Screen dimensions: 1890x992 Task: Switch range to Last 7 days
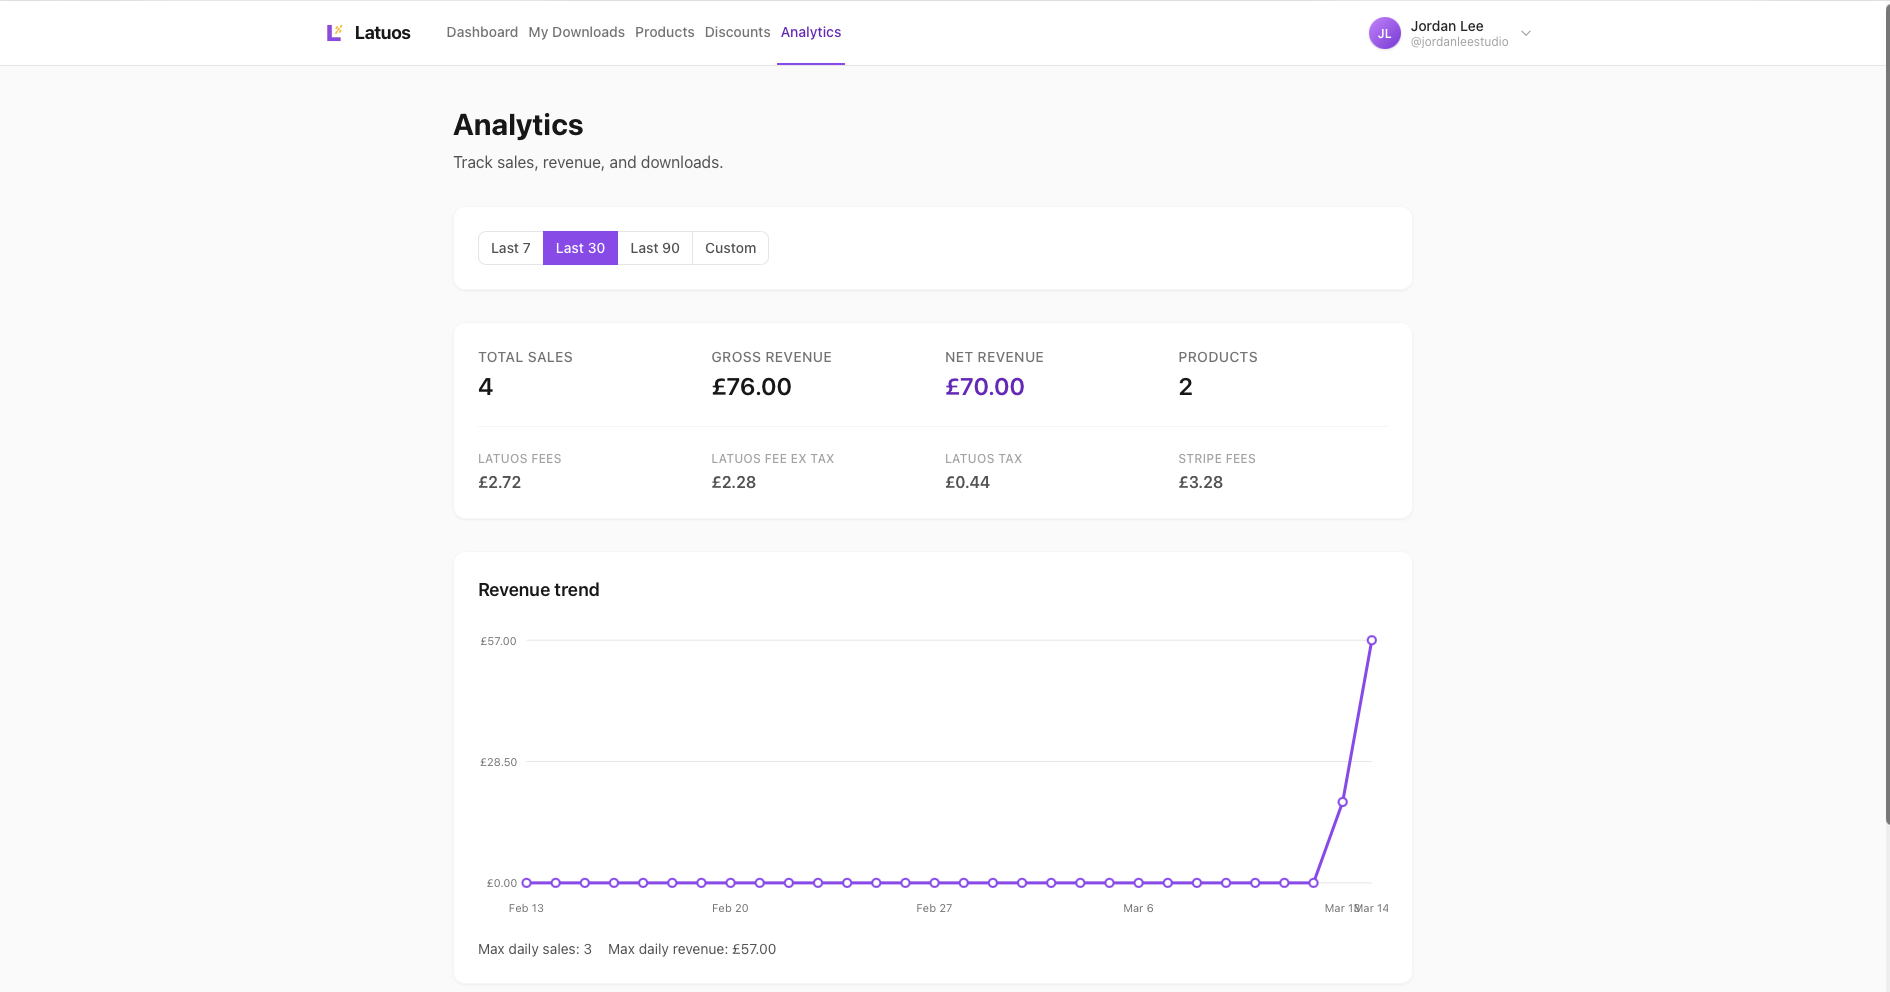coord(510,248)
